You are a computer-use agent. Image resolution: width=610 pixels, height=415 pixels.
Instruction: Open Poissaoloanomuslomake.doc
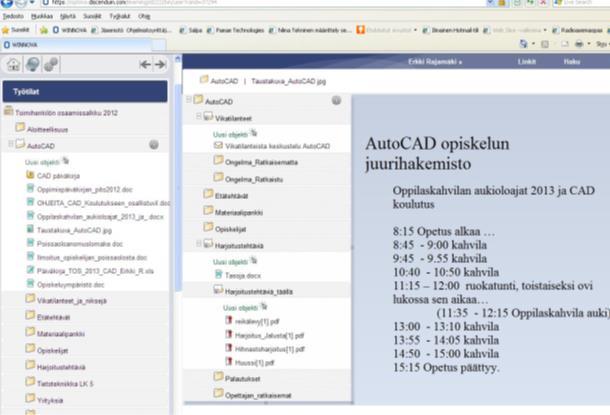(80, 244)
